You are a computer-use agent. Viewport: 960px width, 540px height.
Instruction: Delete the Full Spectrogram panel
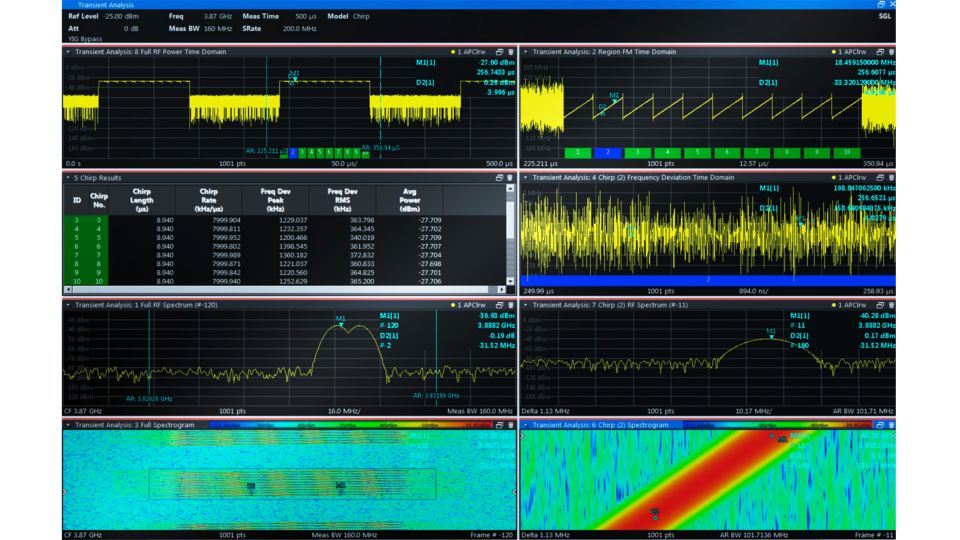click(x=511, y=425)
